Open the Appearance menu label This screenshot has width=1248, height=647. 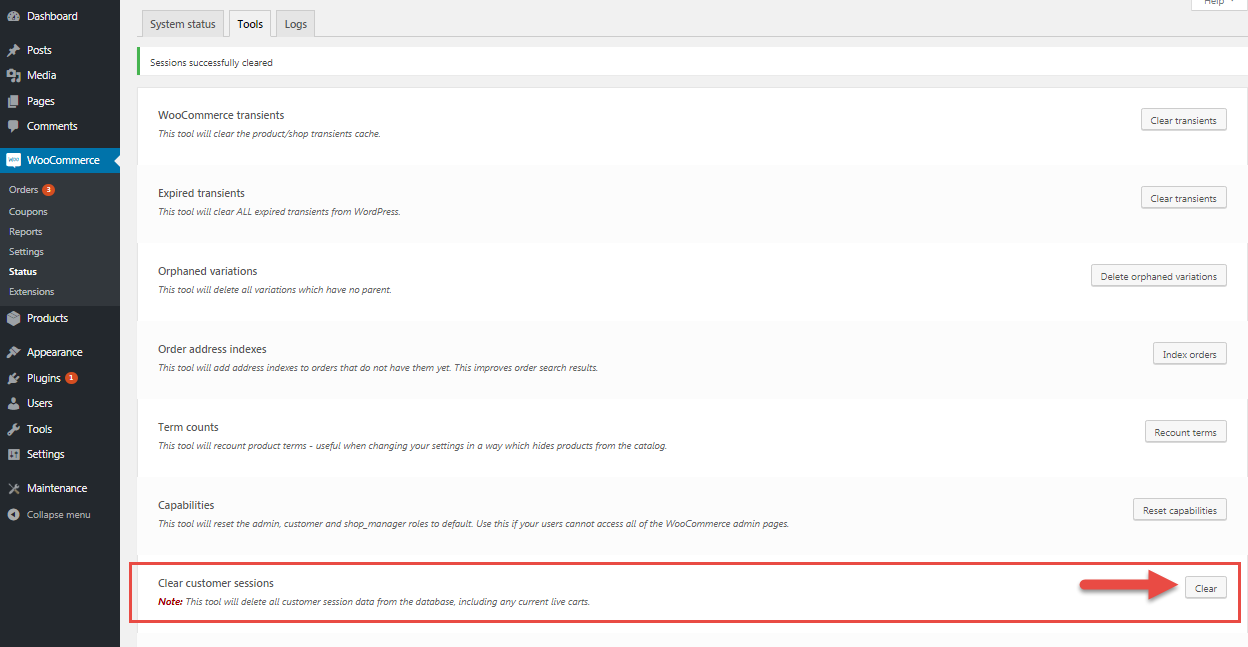point(55,352)
